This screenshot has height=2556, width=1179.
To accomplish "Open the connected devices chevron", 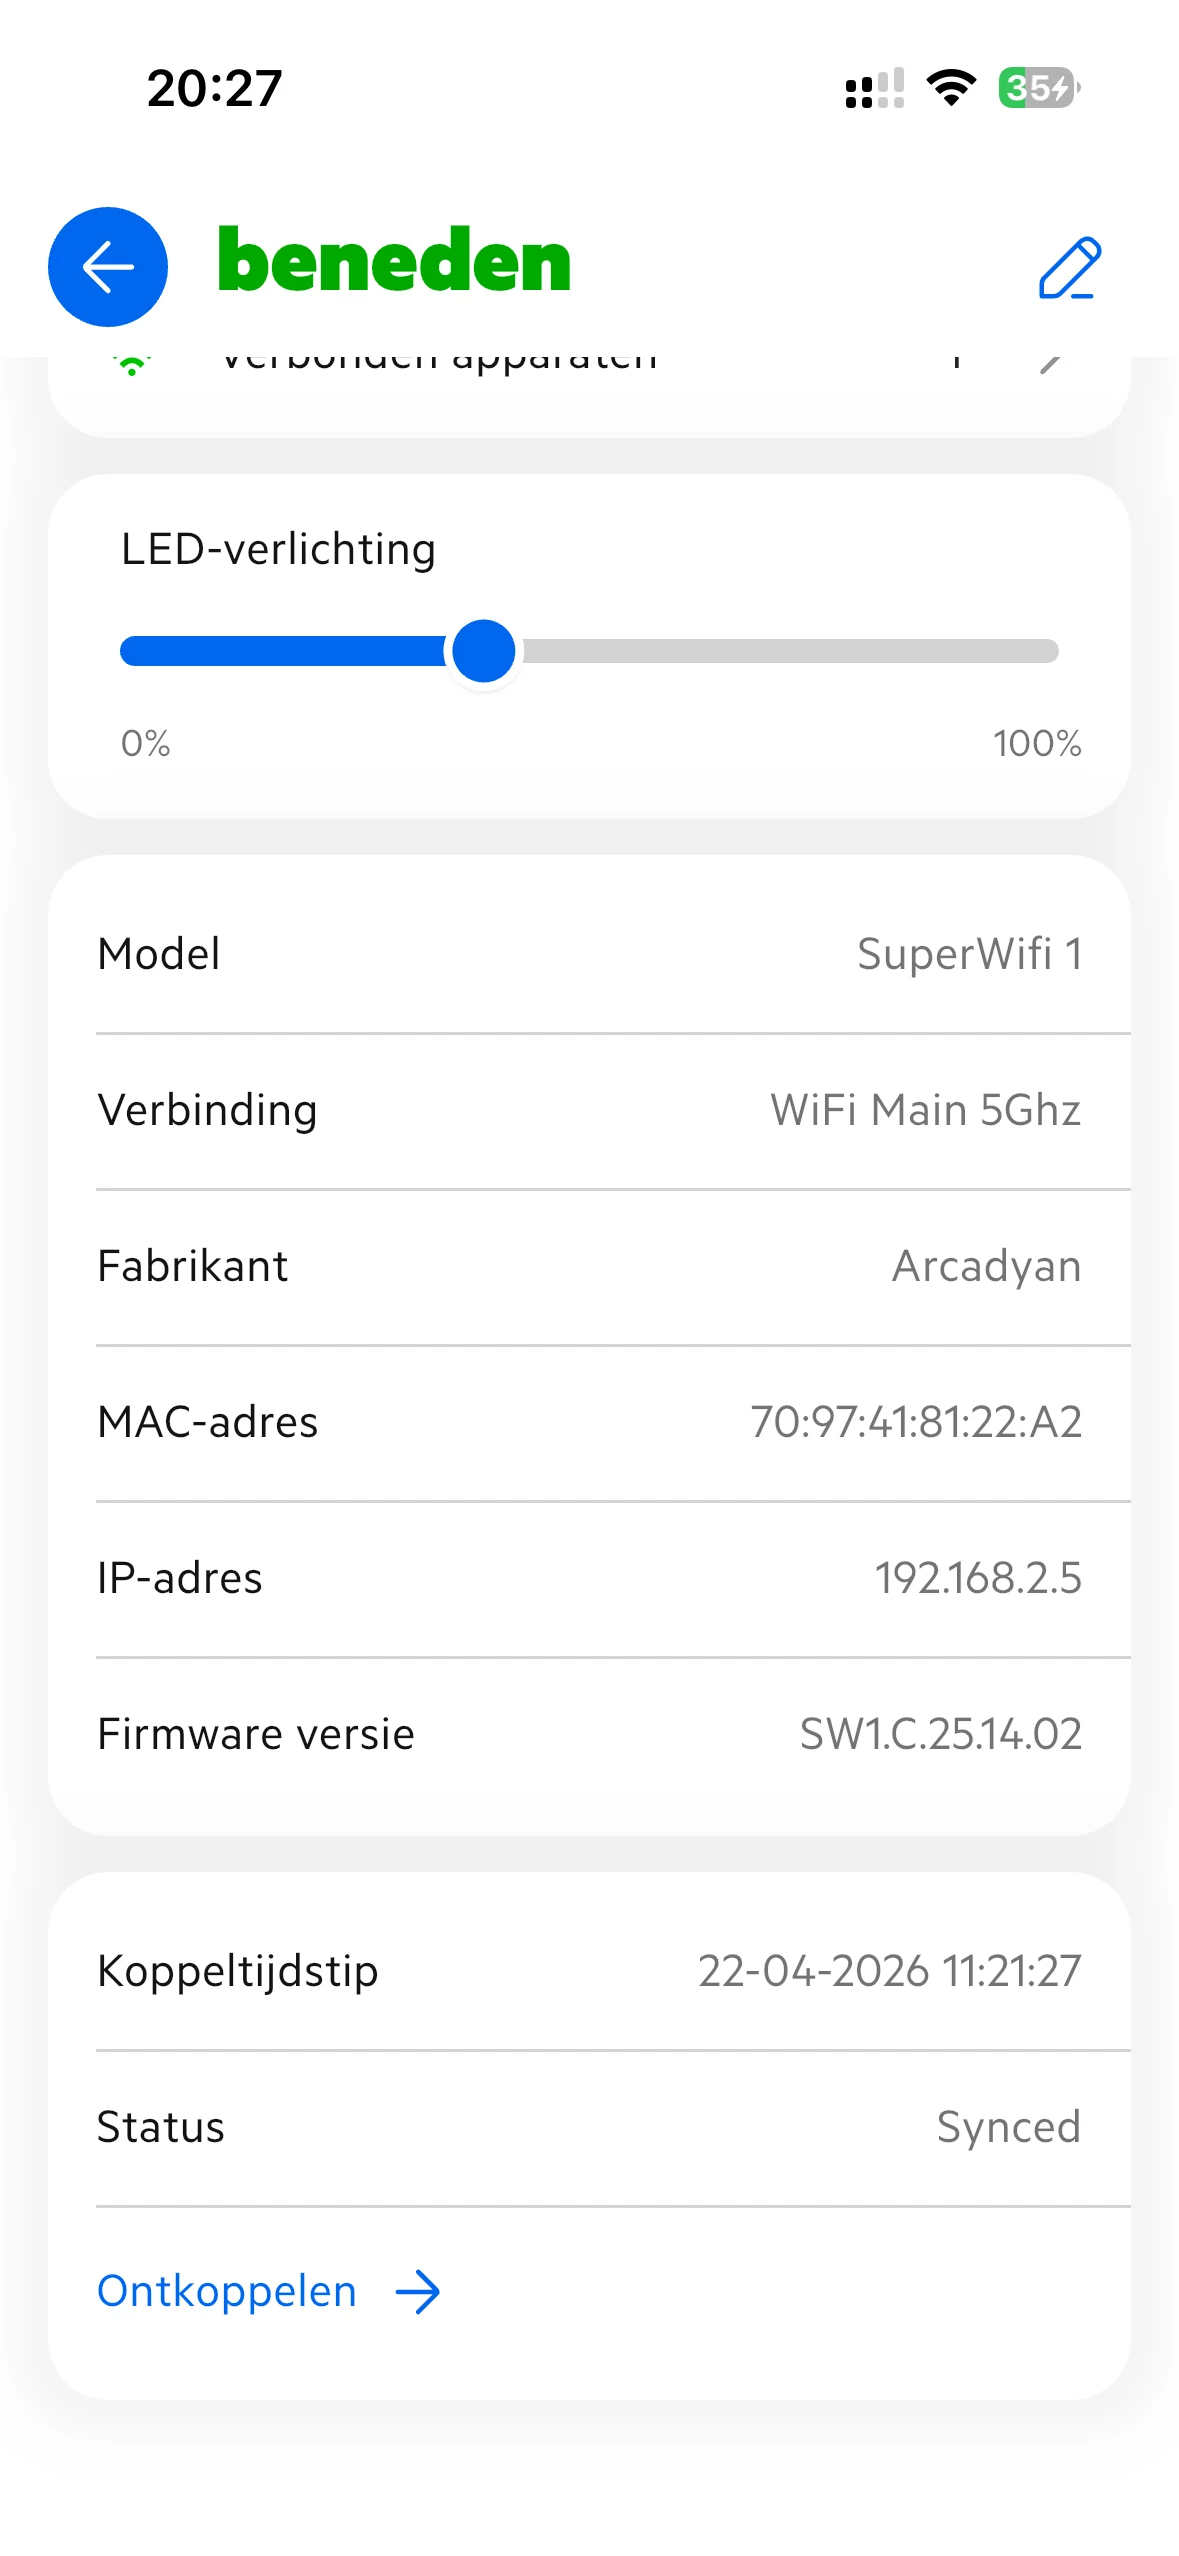I will point(1050,362).
